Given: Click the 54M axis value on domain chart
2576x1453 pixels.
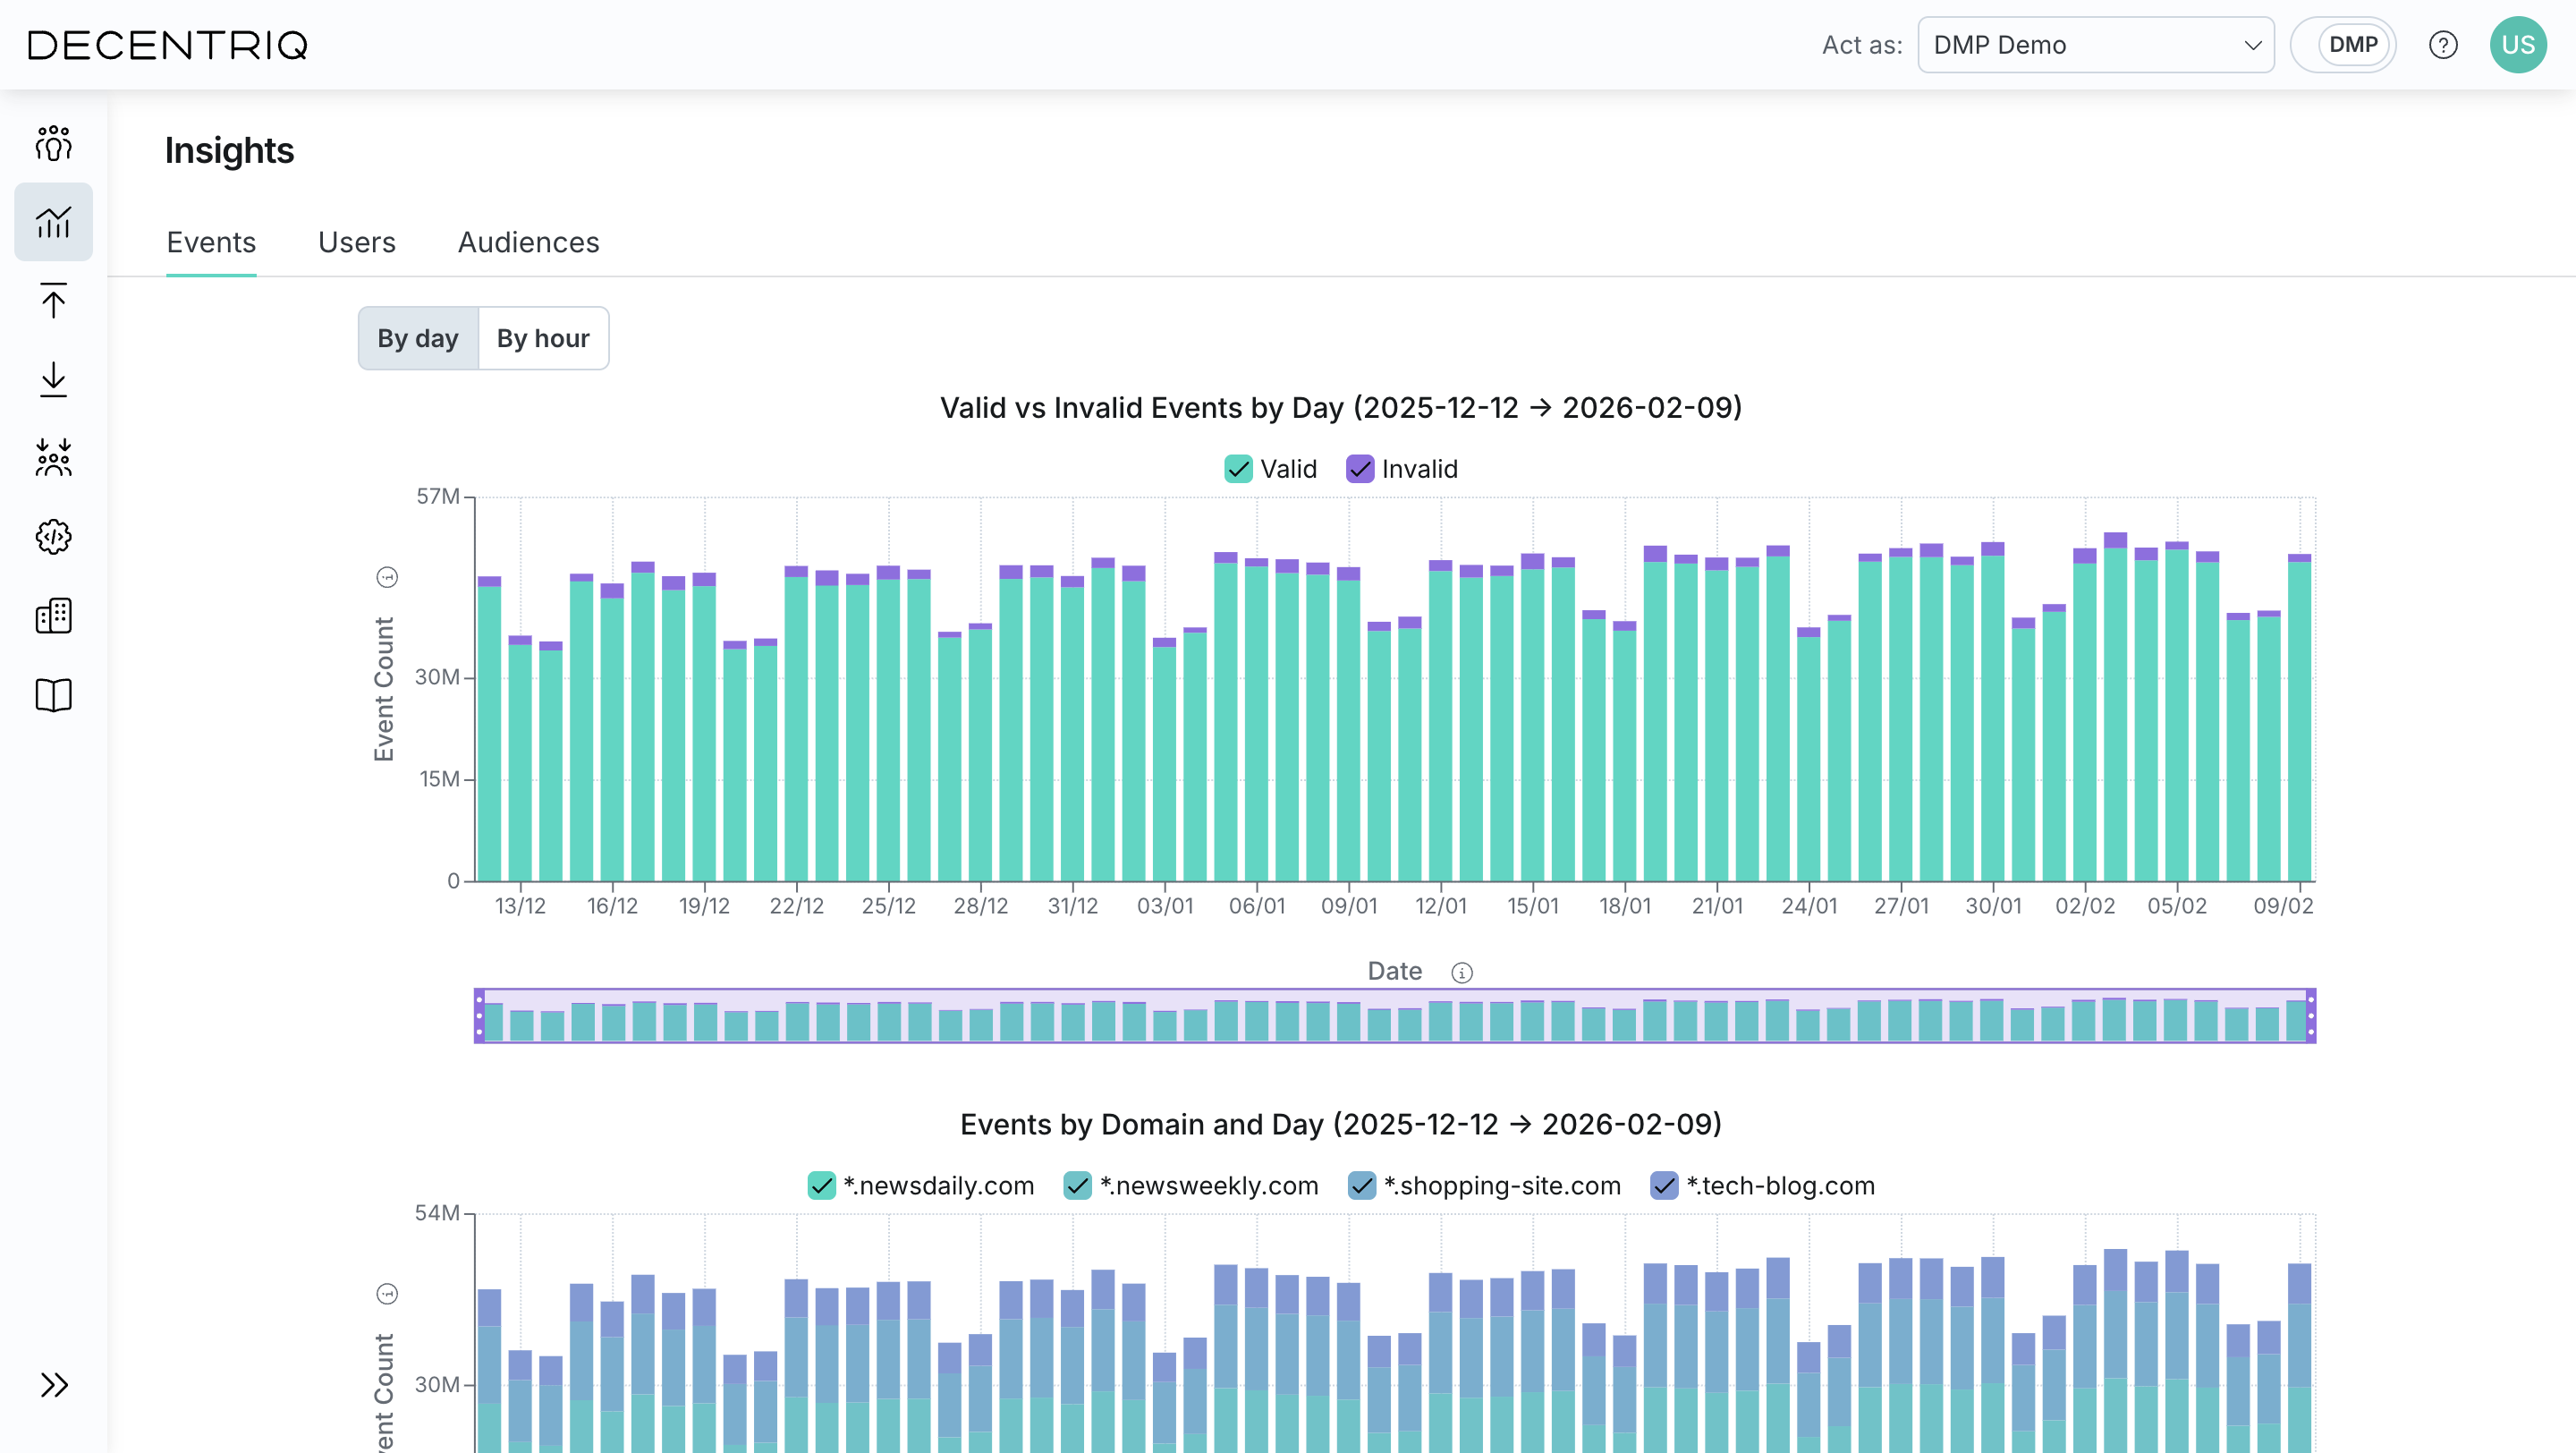Looking at the screenshot, I should 438,1213.
